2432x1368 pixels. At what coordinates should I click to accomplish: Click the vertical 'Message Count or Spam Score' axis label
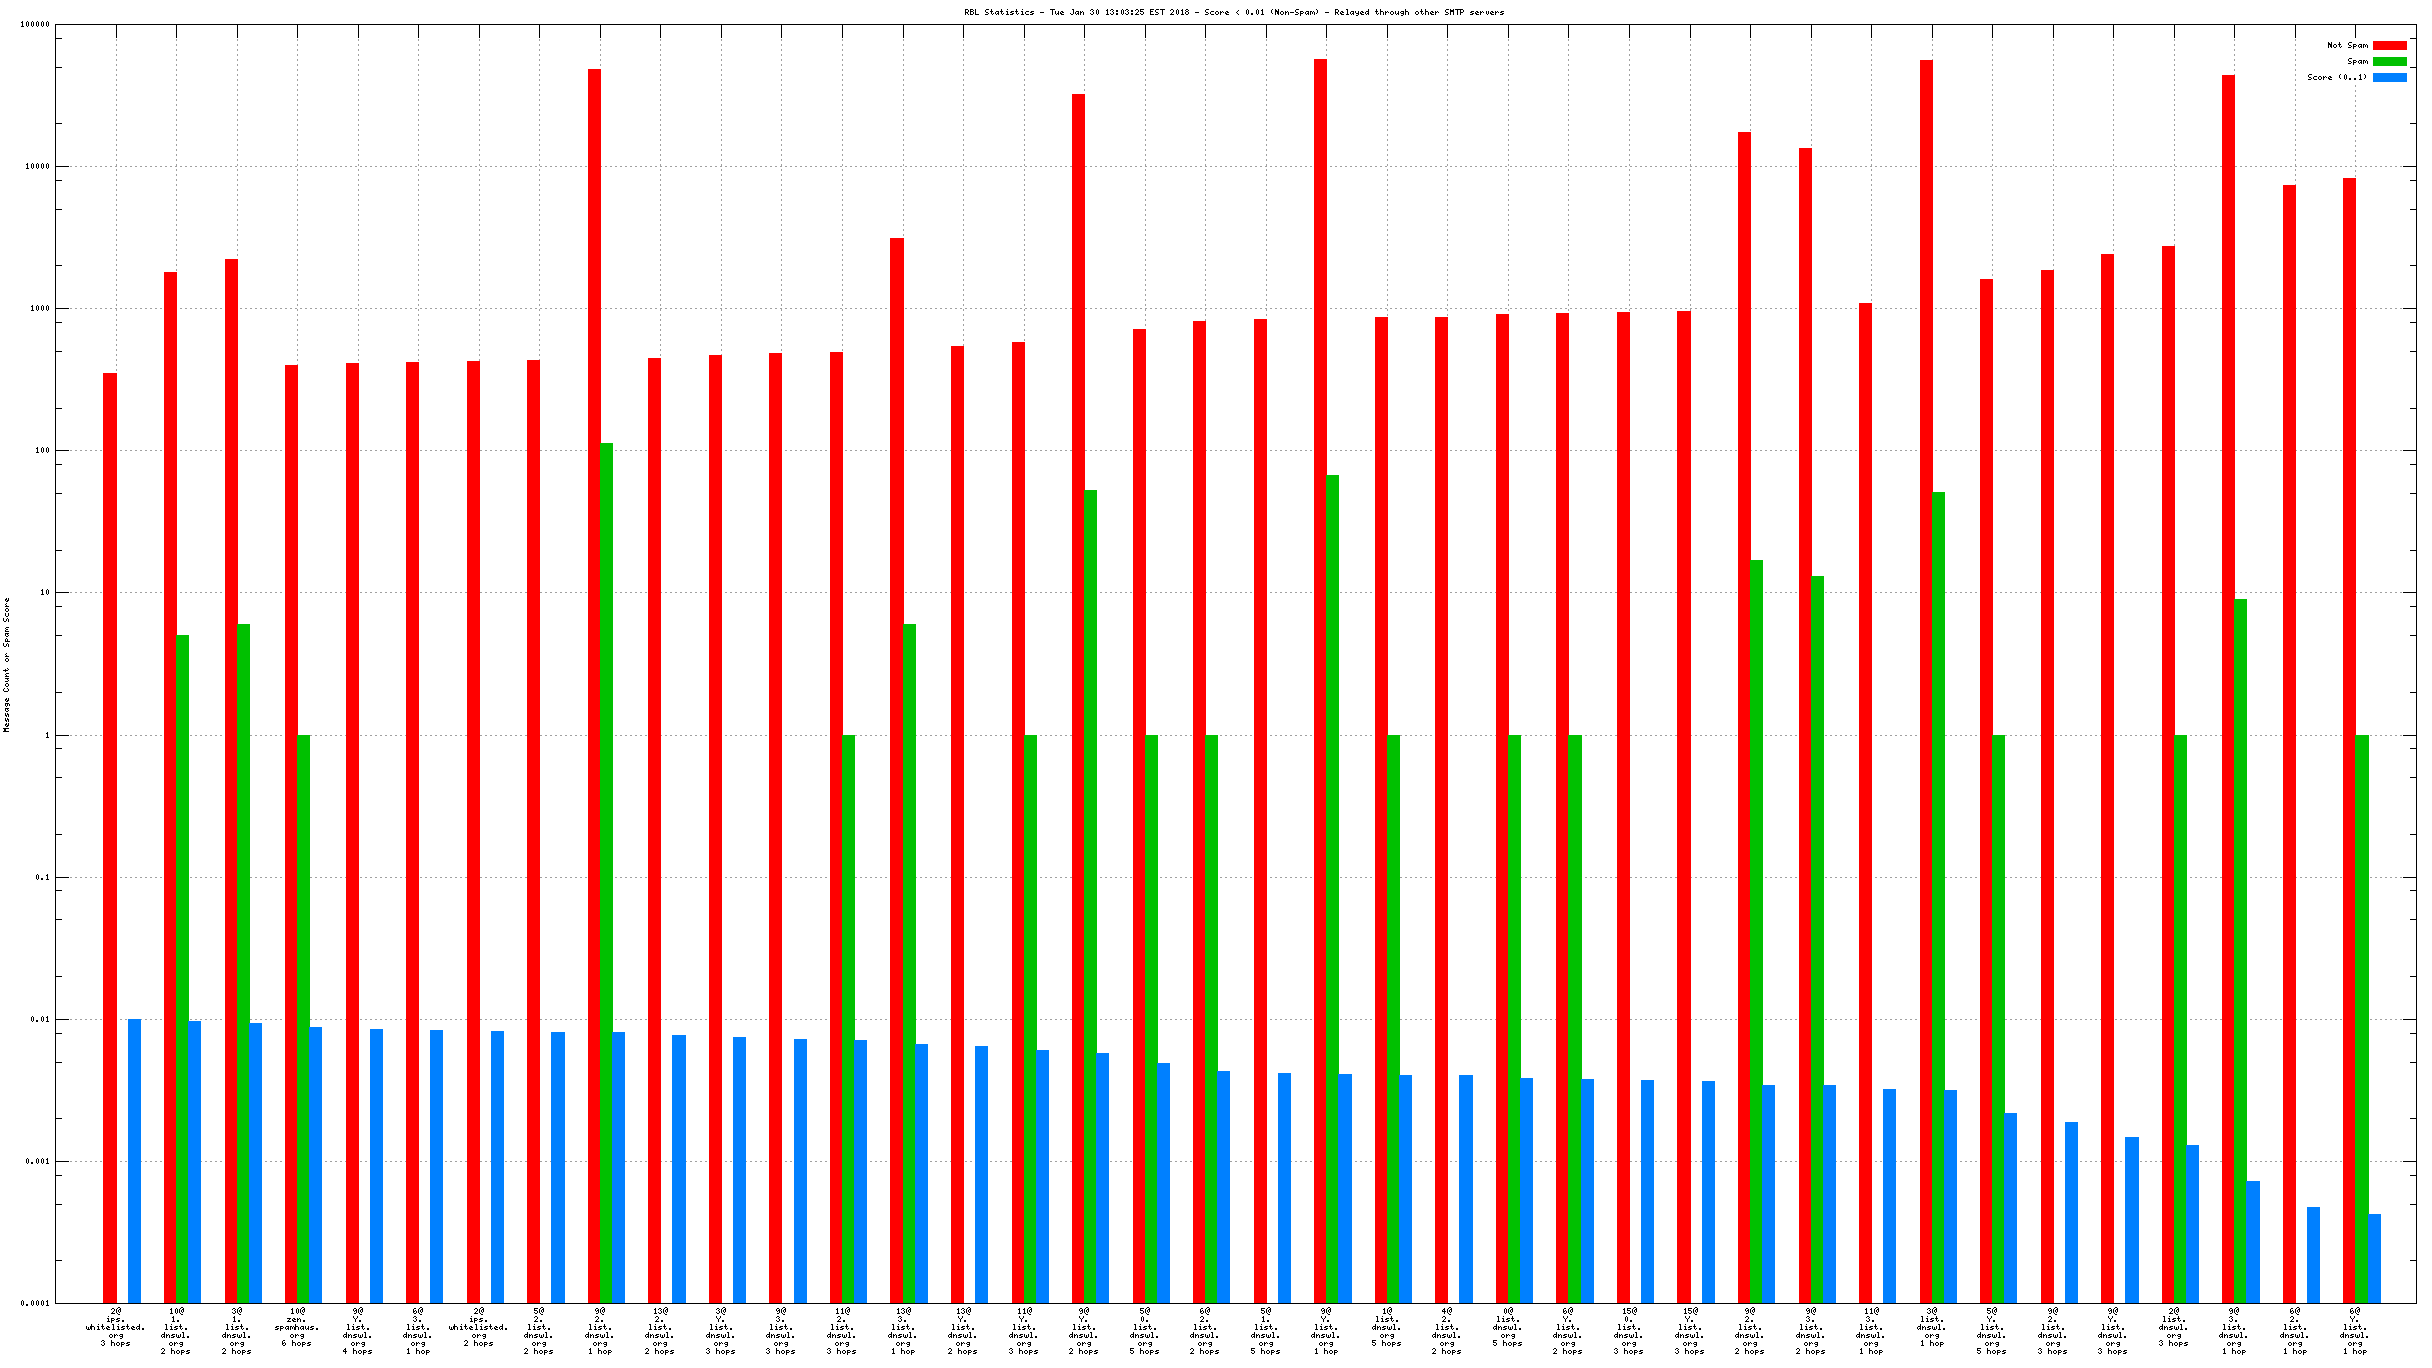coord(7,665)
